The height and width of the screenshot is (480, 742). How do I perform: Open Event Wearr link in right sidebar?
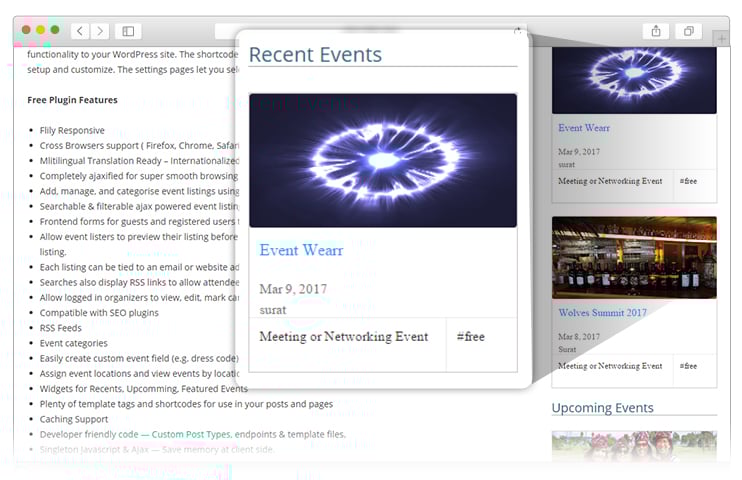(584, 128)
